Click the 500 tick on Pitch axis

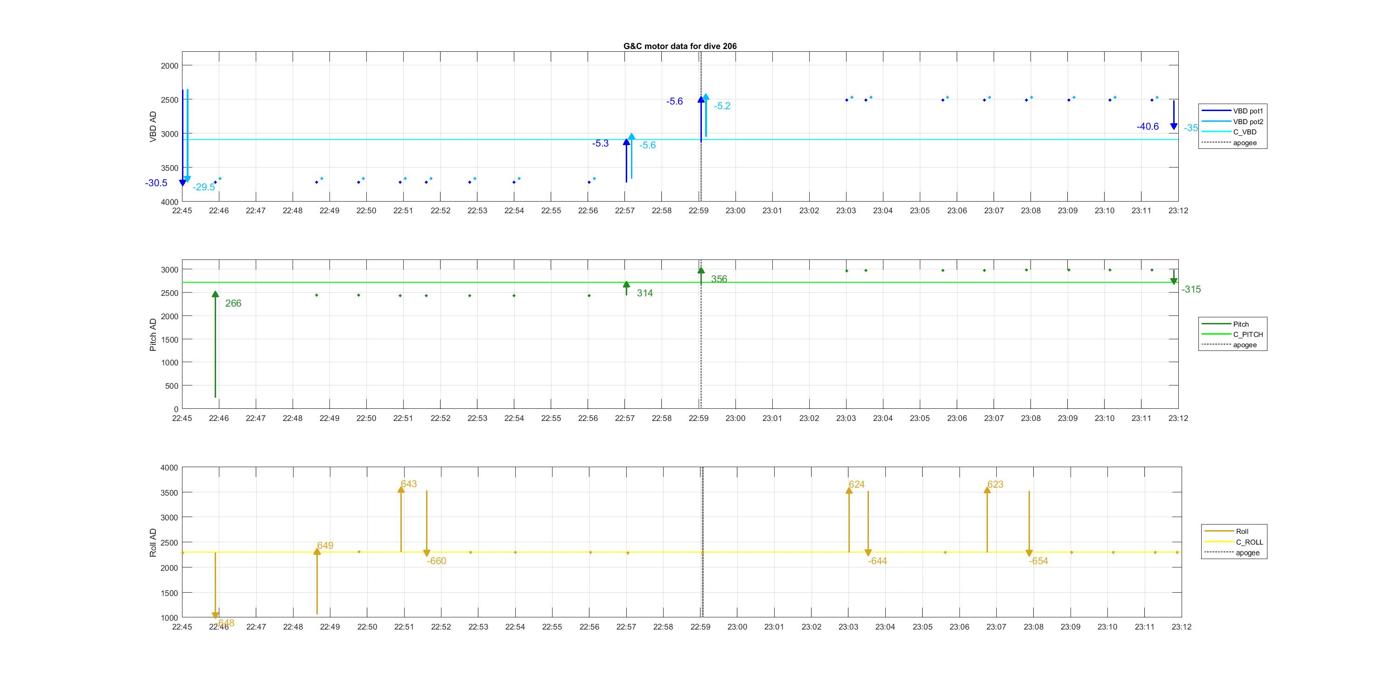(170, 386)
